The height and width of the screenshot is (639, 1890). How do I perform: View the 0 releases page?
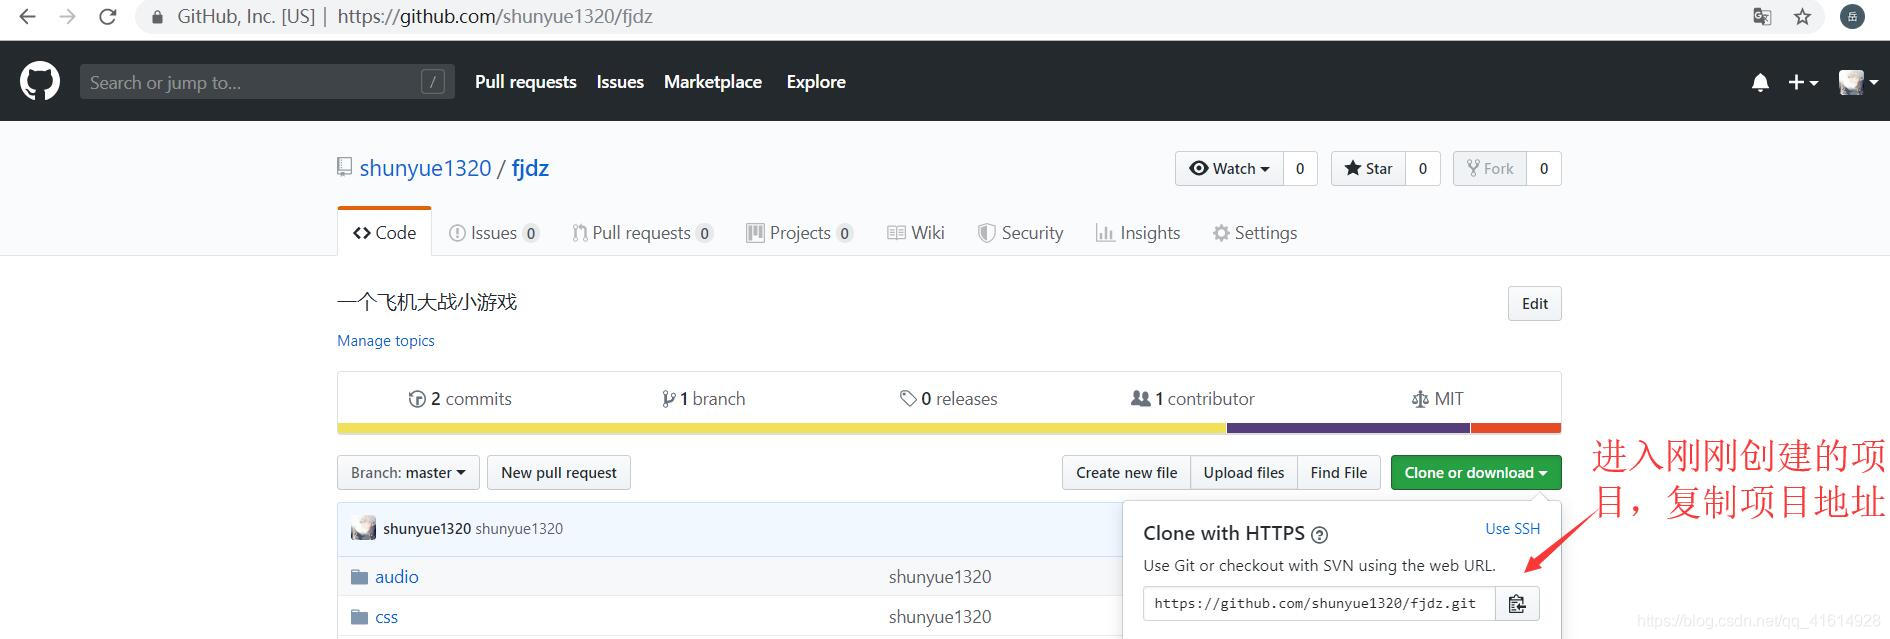pos(948,399)
